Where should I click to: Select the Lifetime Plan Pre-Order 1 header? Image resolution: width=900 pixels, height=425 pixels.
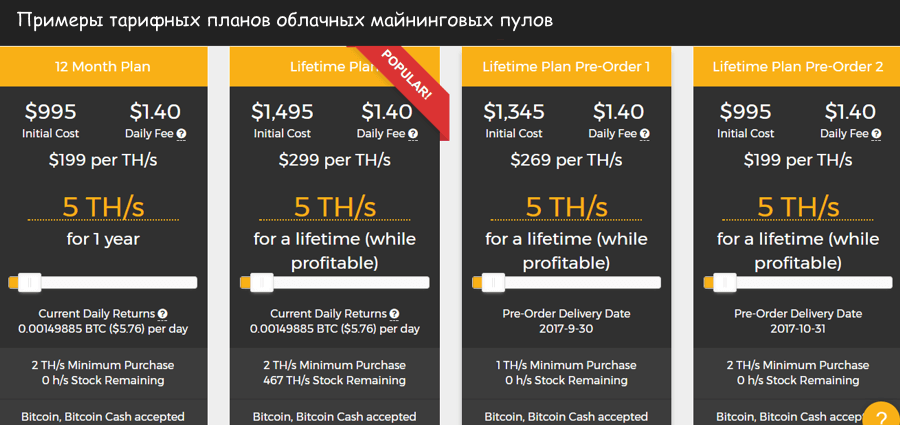coord(566,67)
